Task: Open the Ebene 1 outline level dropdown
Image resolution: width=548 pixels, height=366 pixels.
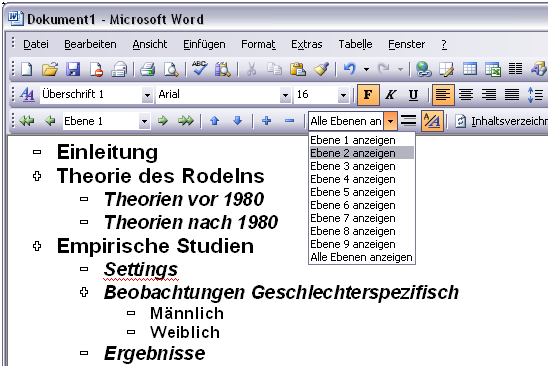Action: (144, 121)
